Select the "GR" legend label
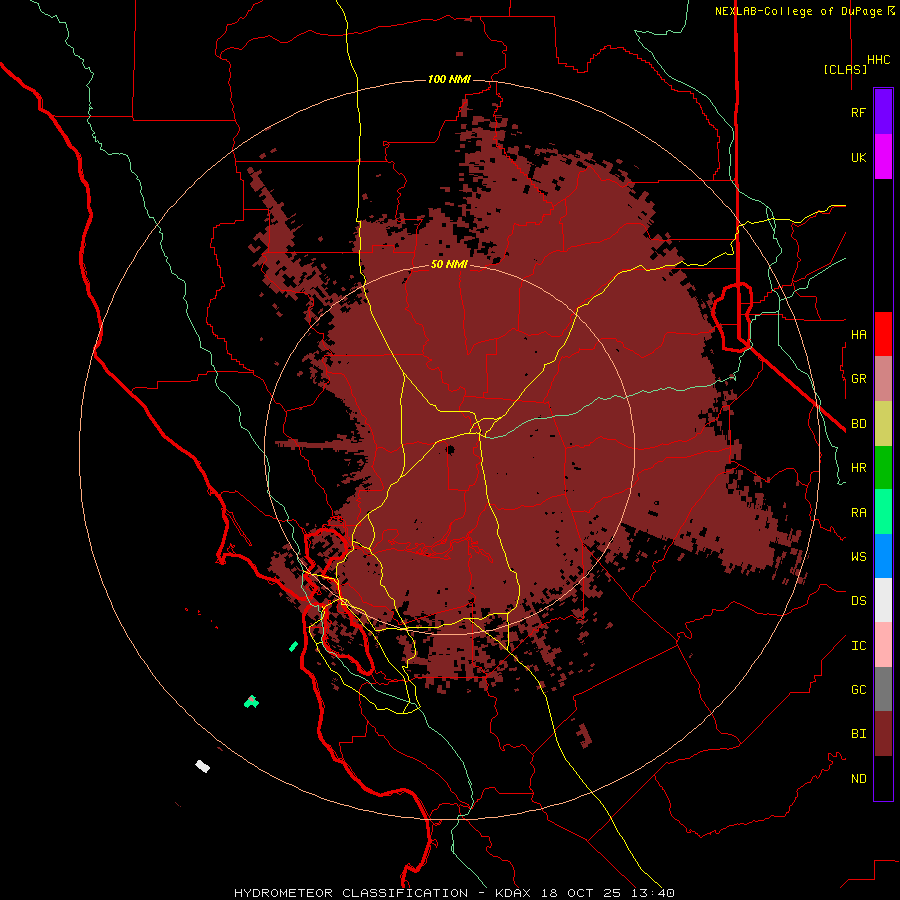 [x=858, y=379]
